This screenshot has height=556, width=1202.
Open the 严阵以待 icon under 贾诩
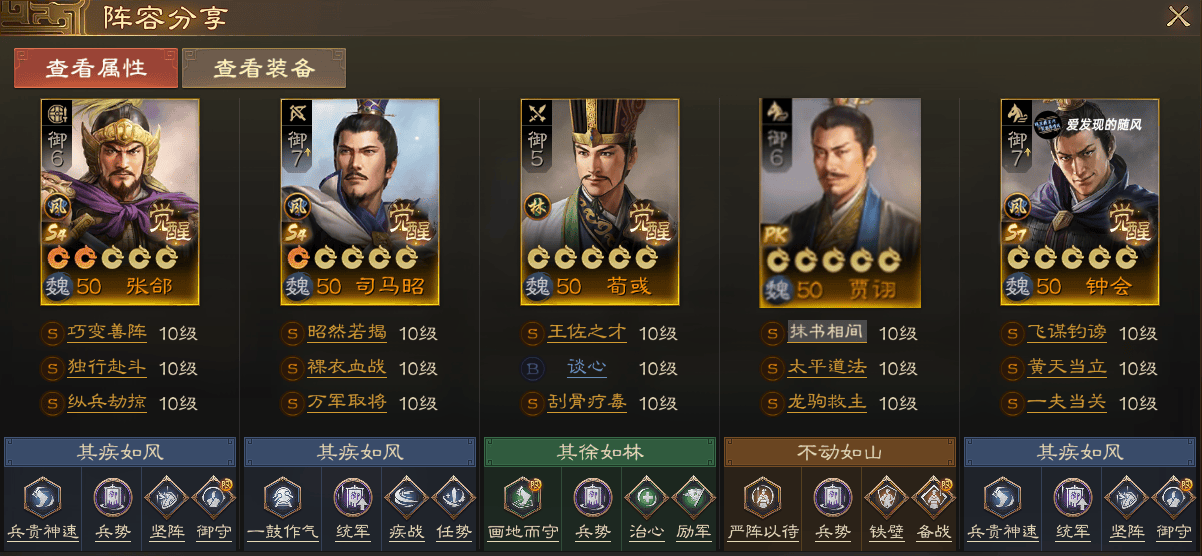tap(762, 497)
